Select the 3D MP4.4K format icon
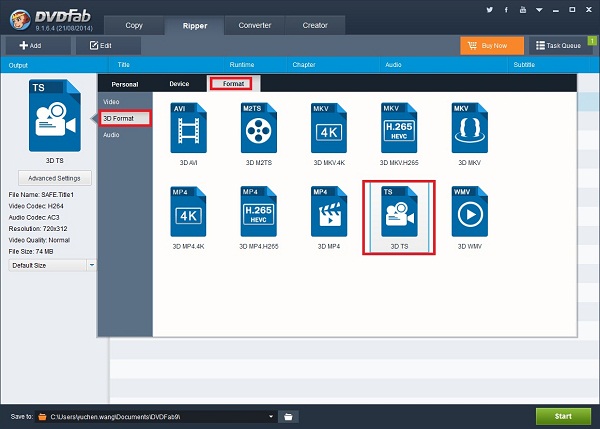This screenshot has height=429, width=600. (188, 211)
